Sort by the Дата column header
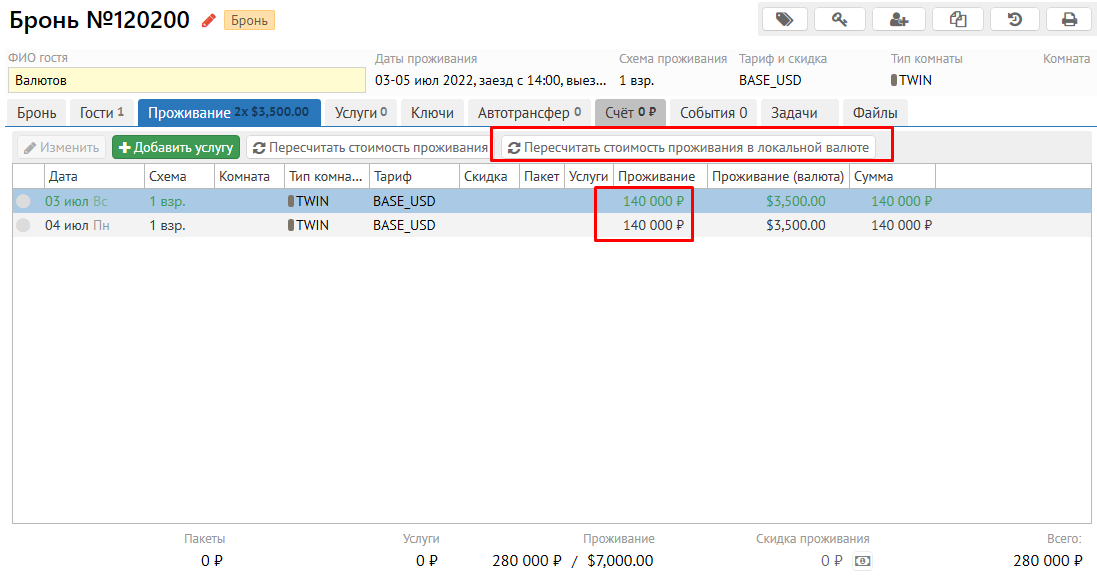Viewport: 1097px width, 583px height. [x=93, y=177]
